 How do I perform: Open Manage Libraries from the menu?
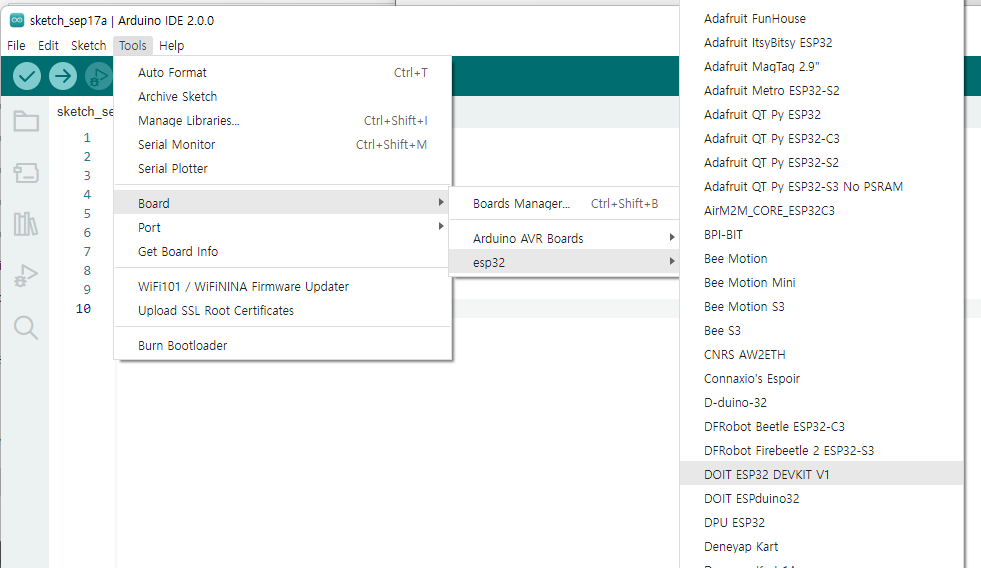pyautogui.click(x=283, y=121)
